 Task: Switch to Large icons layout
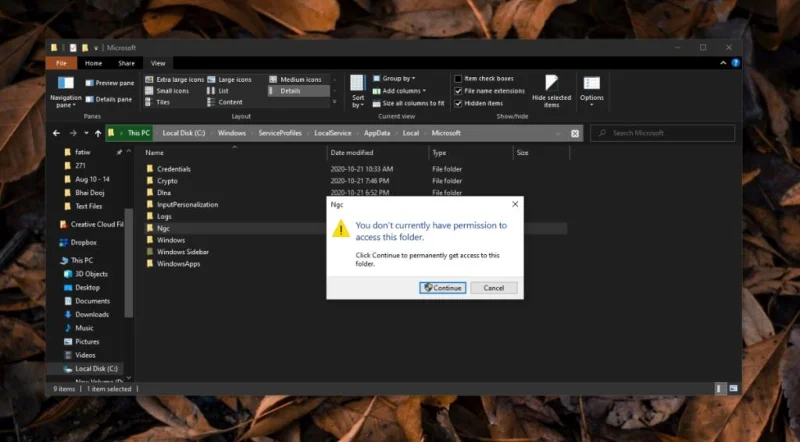pyautogui.click(x=230, y=80)
